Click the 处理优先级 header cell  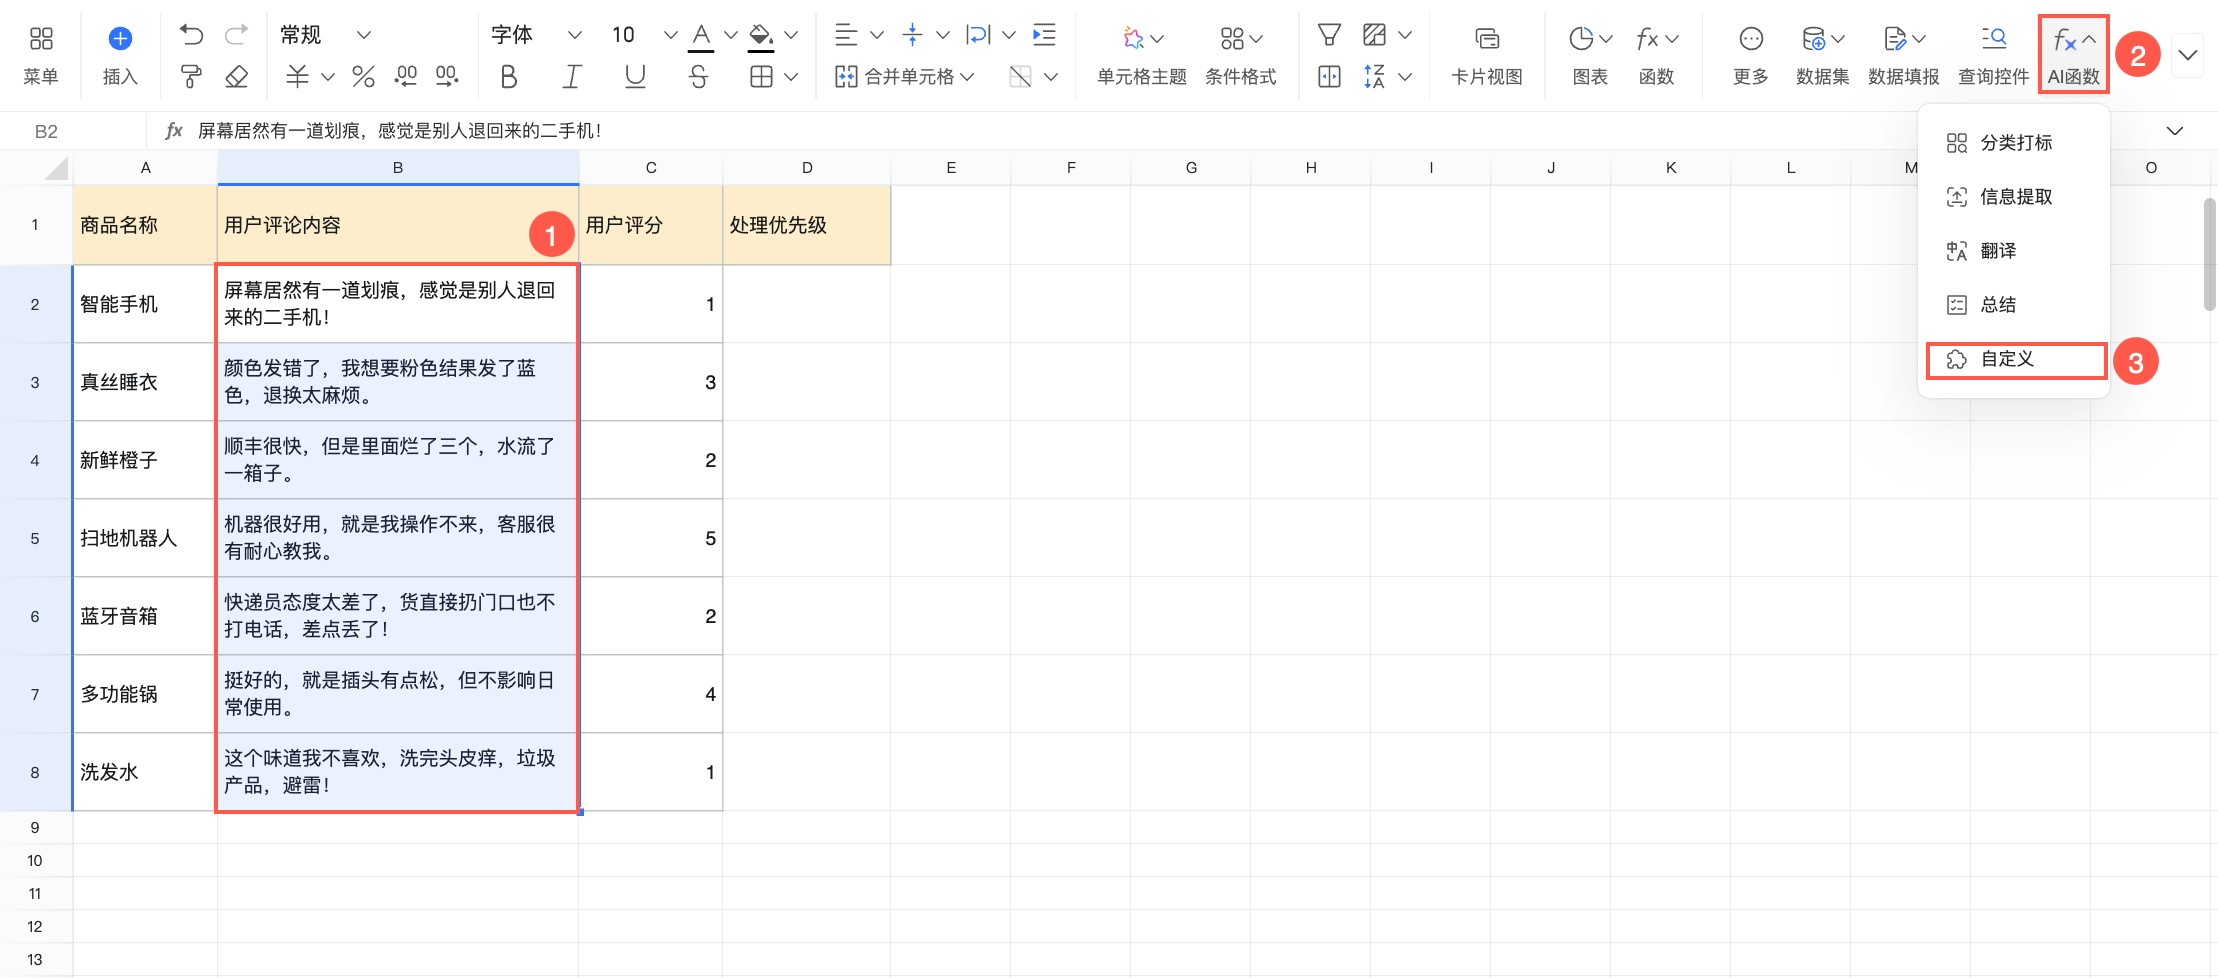click(x=807, y=225)
